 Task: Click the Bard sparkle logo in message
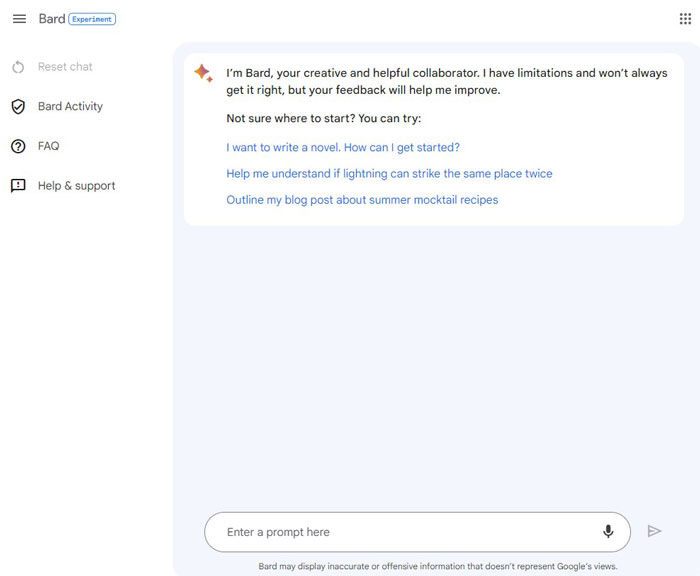(x=204, y=73)
